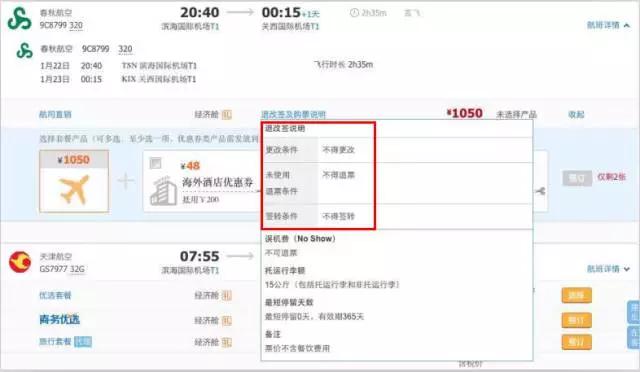Click the blue tag next to 旅行套餐
Screen dimensions: 640x372
click(83, 341)
